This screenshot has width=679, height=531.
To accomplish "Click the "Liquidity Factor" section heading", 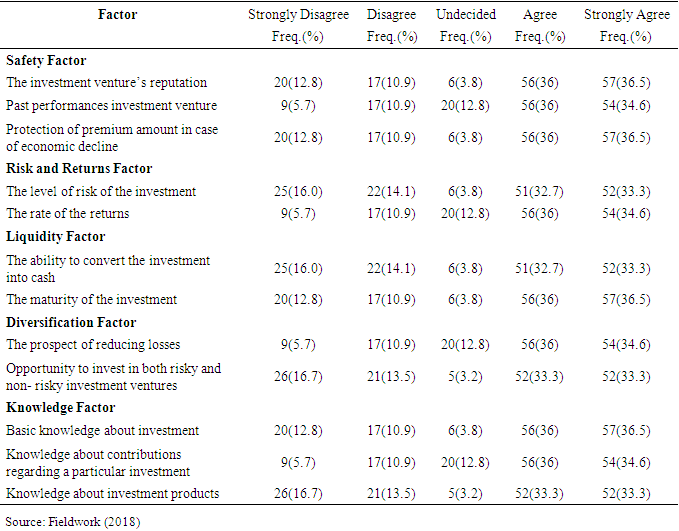I will 55,237.
